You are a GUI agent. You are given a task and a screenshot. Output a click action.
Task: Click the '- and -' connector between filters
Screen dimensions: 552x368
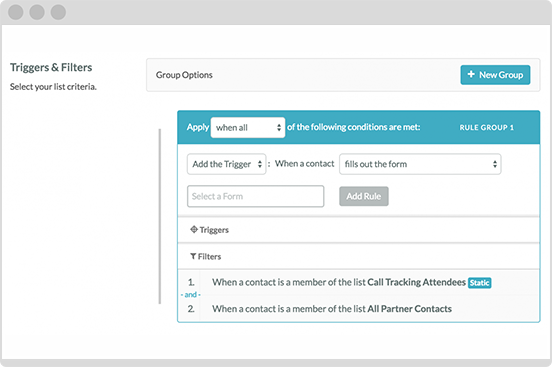point(190,294)
